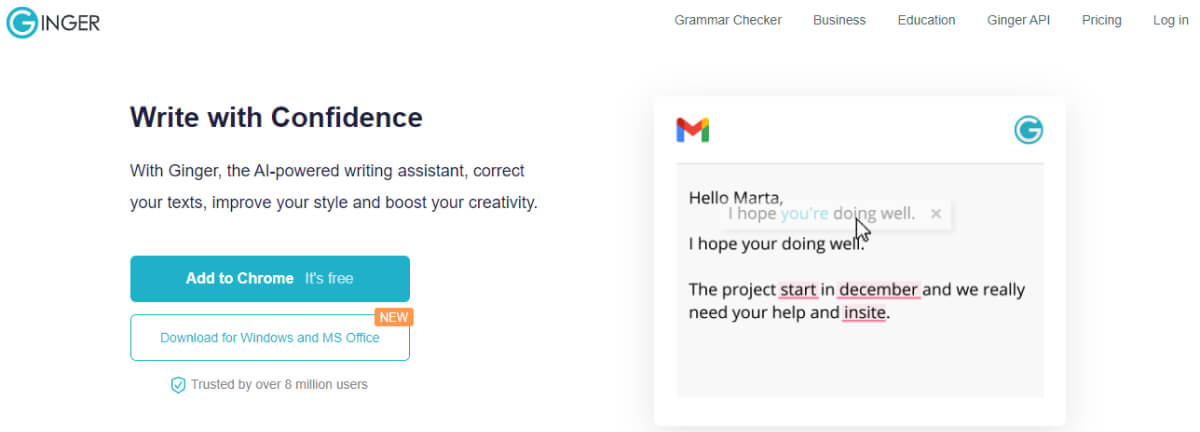Dismiss the suggestion popup with X
Screen dimensions: 1200x432
point(936,213)
